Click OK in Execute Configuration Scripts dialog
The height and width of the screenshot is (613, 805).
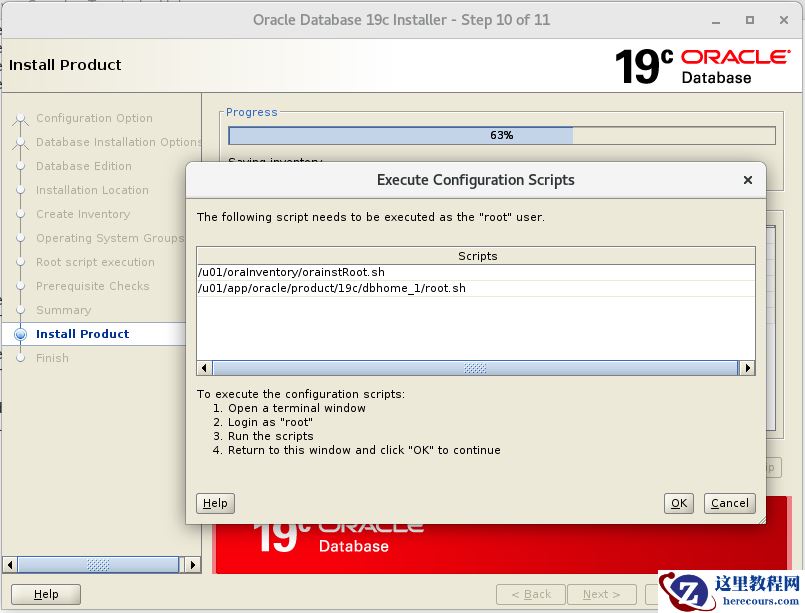[678, 503]
